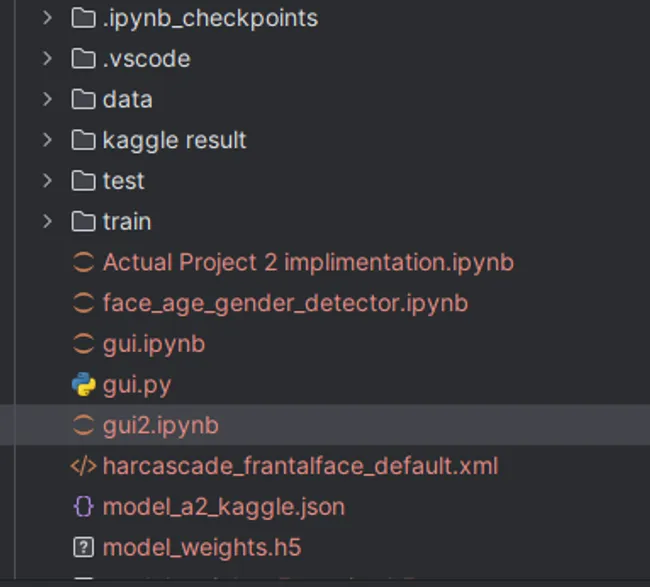This screenshot has width=650, height=587.
Task: Select the kaggle result folder name
Action: click(174, 140)
